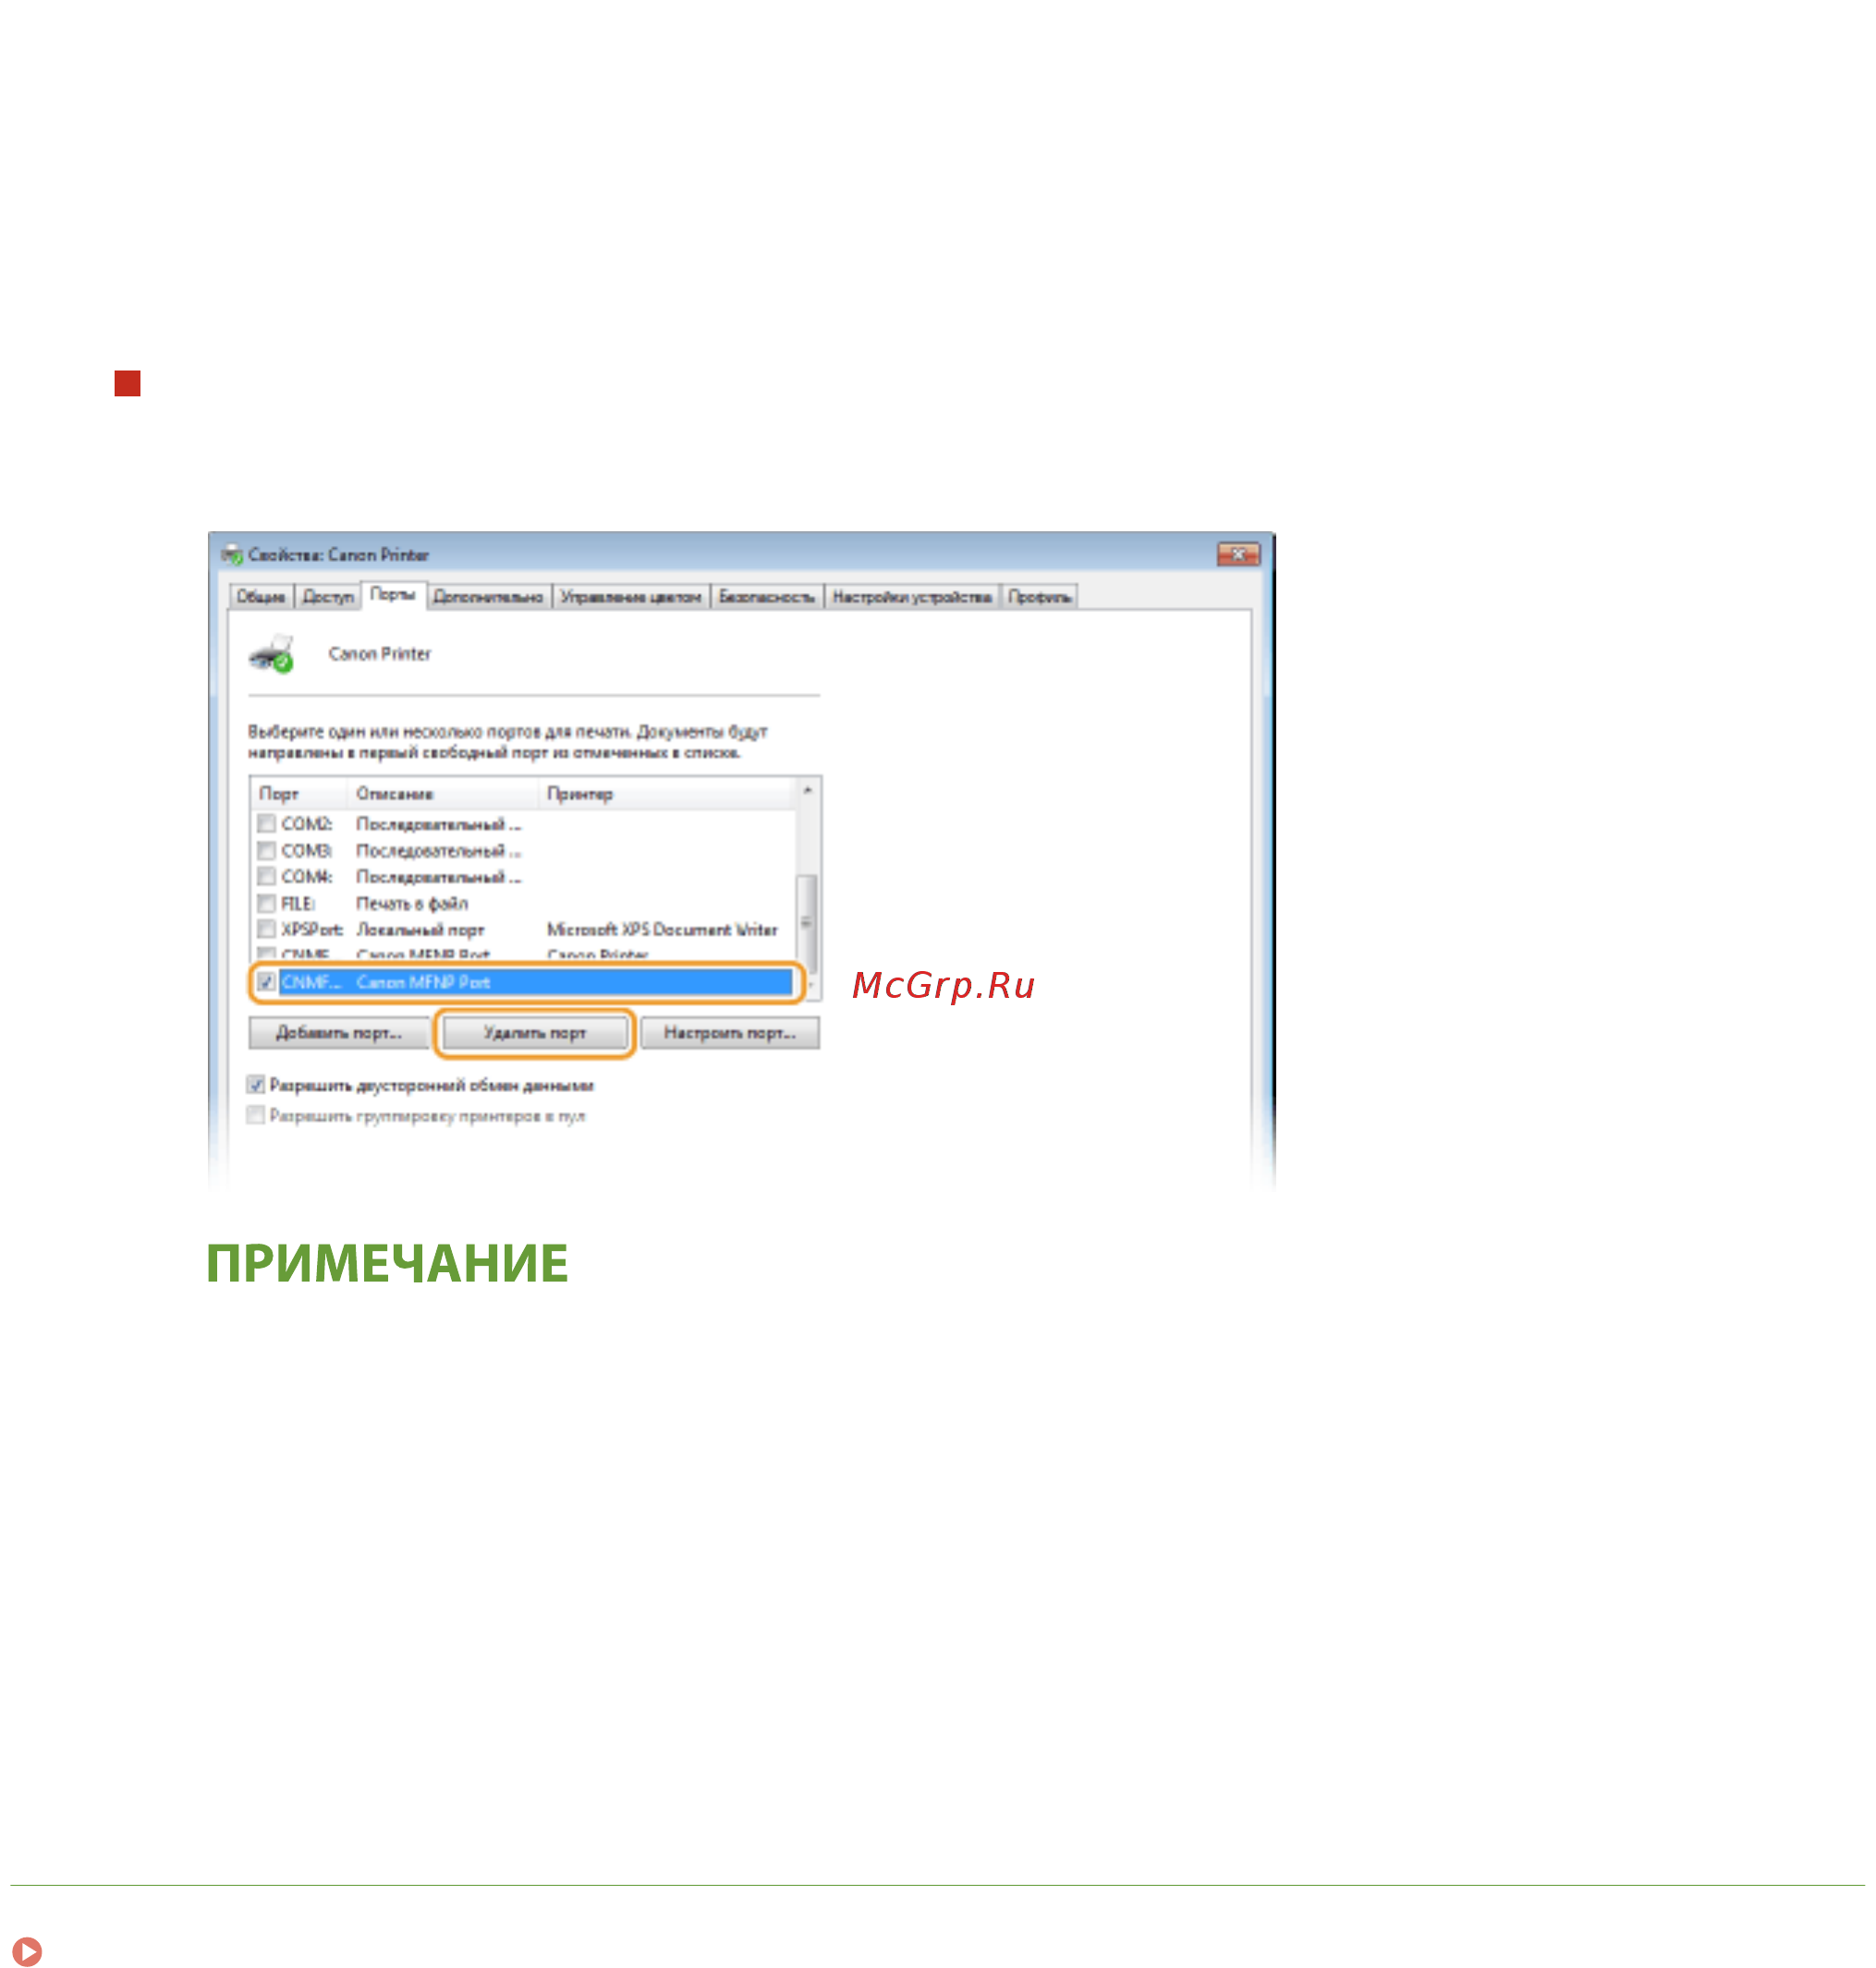Check the COM4 port checkbox
This screenshot has height=1968, width=1876.
coord(266,877)
